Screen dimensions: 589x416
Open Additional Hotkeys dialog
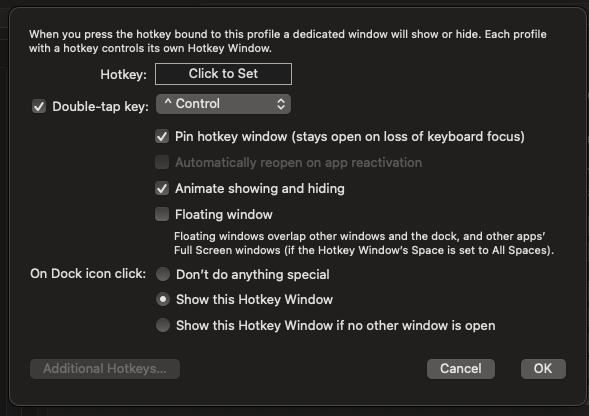(x=105, y=369)
